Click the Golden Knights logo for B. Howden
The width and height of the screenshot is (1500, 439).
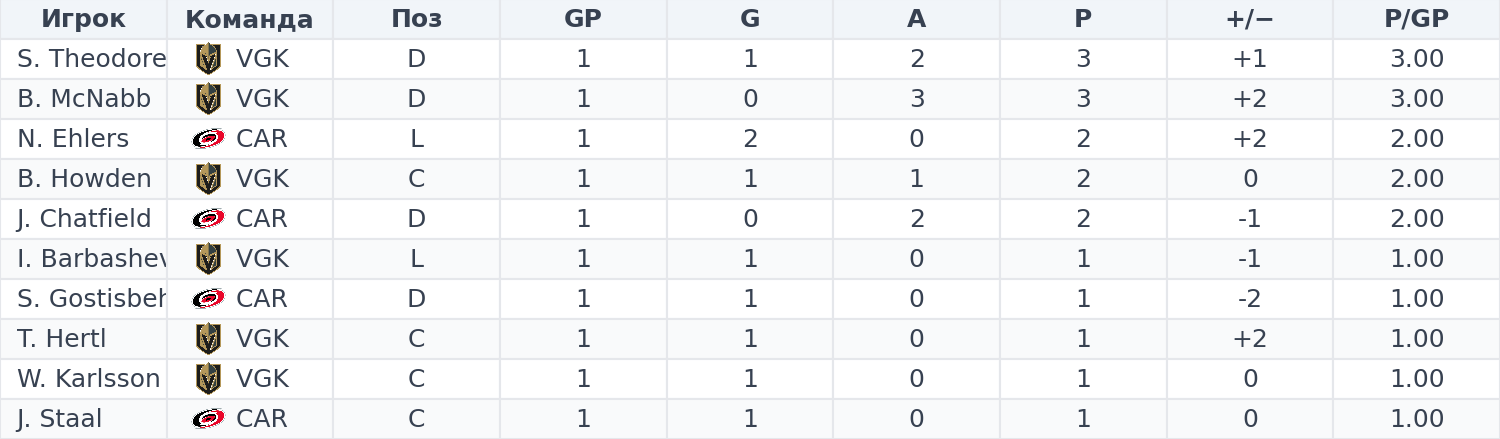pyautogui.click(x=208, y=179)
